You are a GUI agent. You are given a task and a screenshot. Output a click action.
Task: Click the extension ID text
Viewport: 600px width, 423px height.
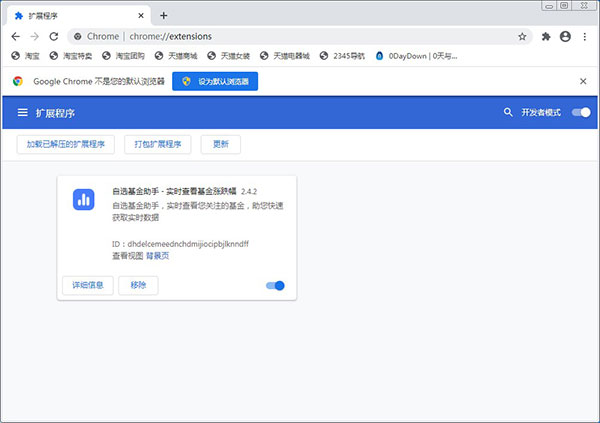[x=180, y=244]
